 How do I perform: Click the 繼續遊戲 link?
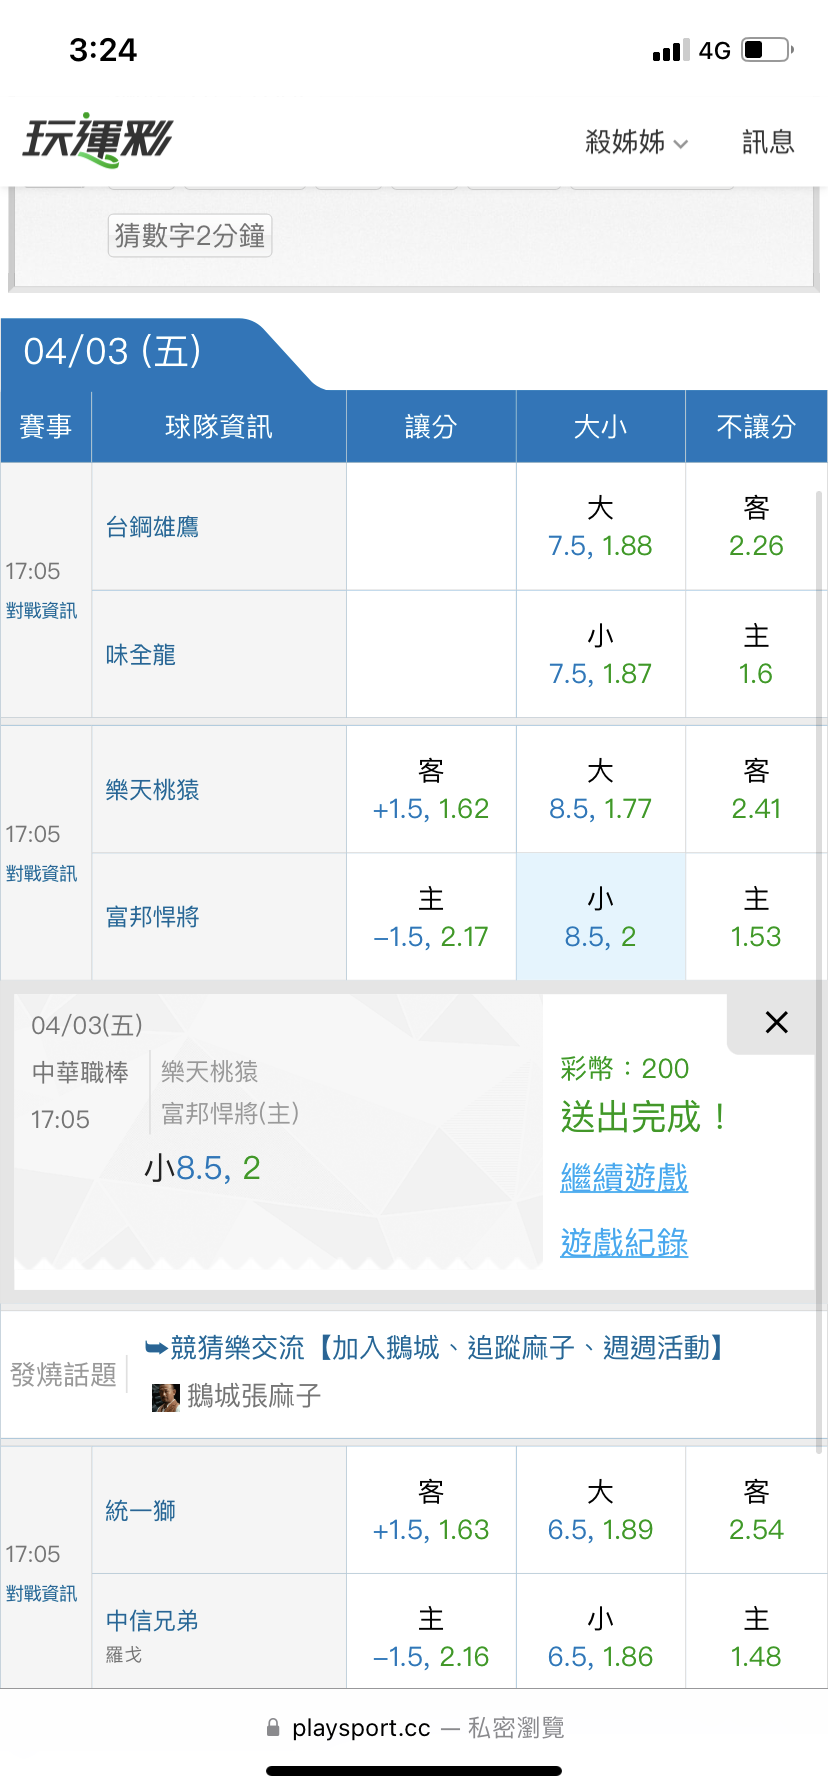624,1178
